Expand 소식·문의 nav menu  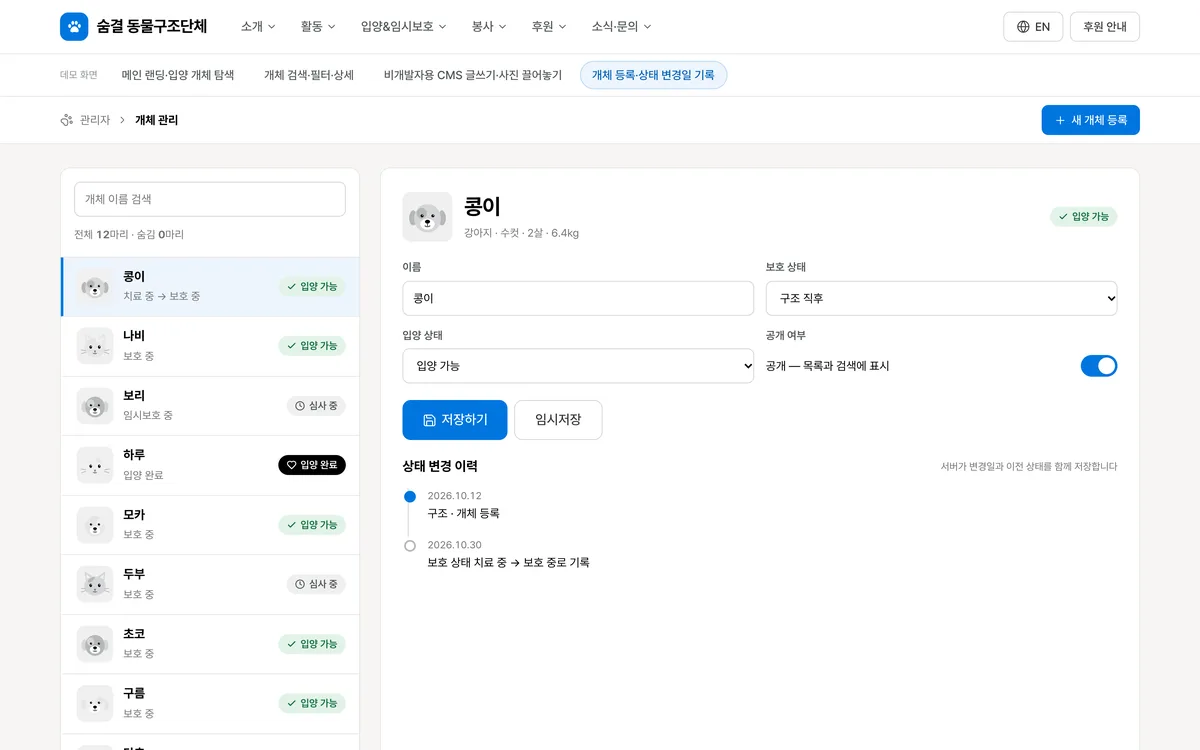(x=621, y=27)
